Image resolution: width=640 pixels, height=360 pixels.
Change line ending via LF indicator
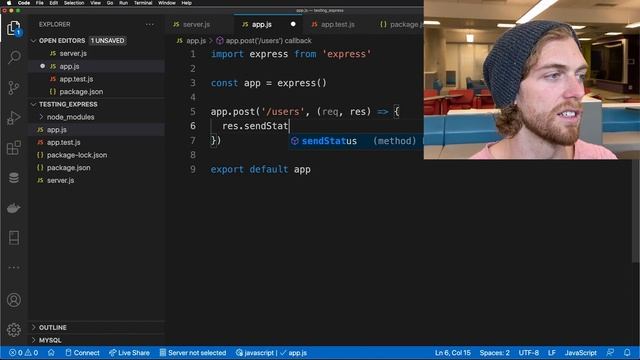tap(552, 353)
